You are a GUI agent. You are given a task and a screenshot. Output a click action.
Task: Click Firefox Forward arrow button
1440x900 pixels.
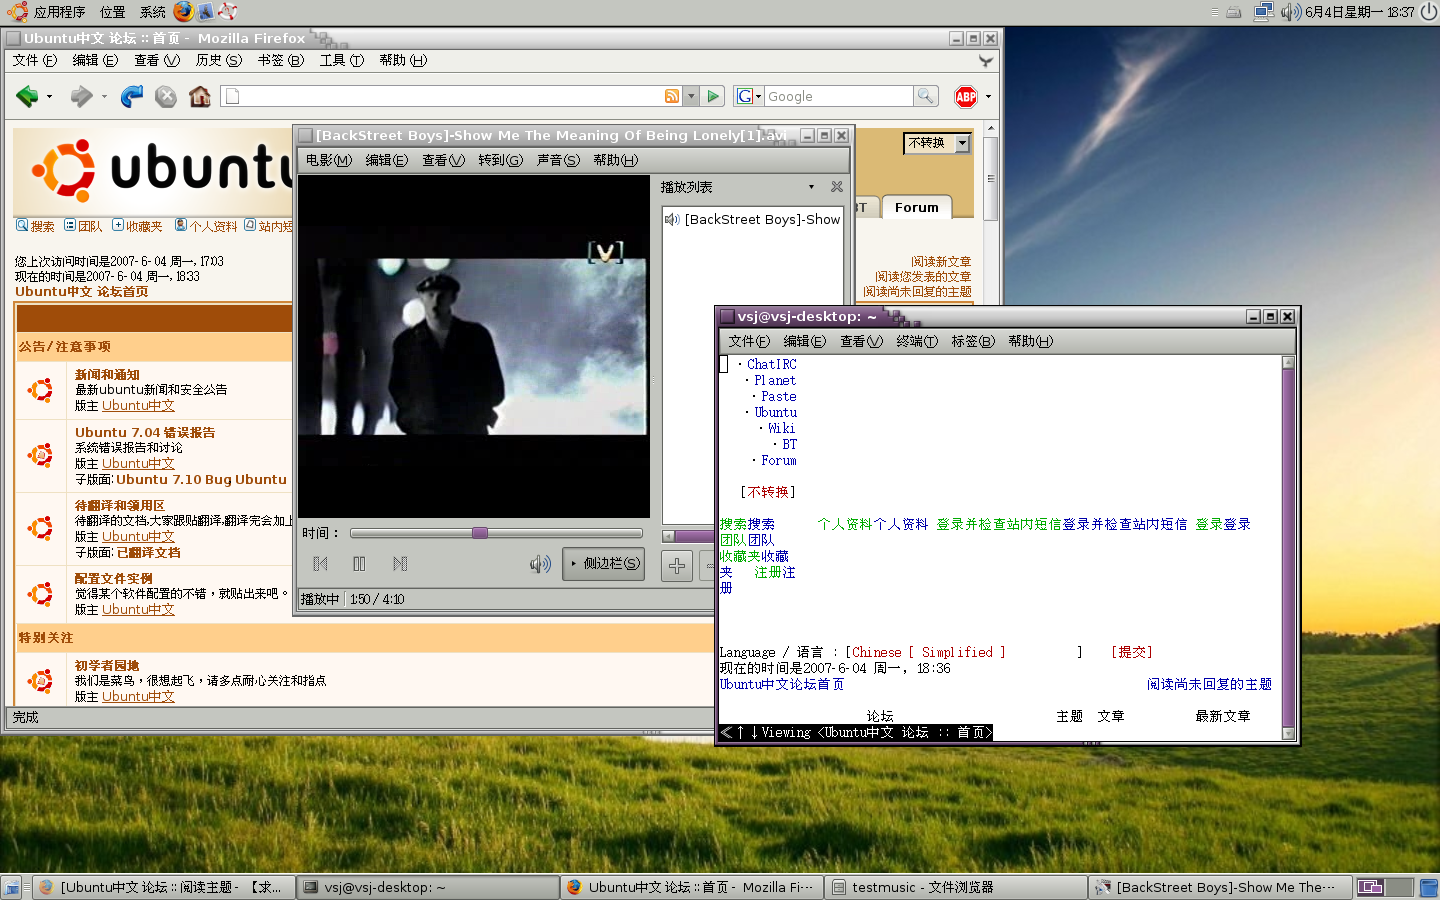pyautogui.click(x=81, y=96)
